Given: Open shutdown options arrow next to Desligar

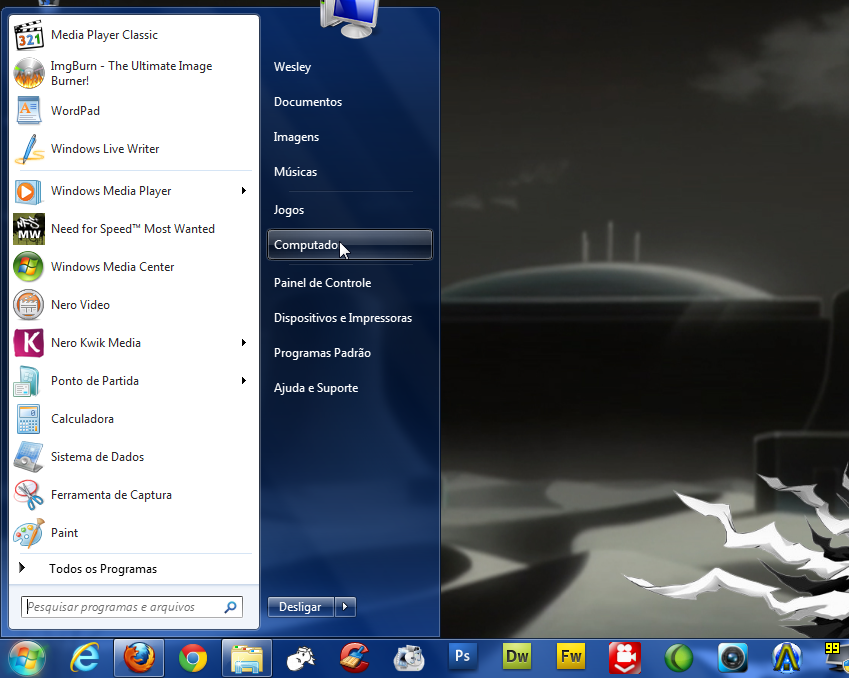Looking at the screenshot, I should [x=345, y=607].
